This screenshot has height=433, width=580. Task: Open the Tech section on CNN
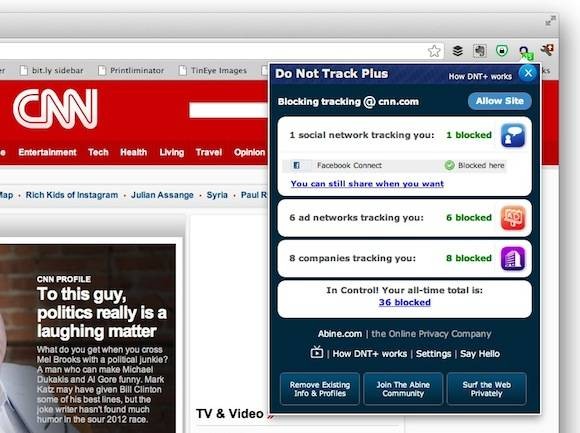98,152
